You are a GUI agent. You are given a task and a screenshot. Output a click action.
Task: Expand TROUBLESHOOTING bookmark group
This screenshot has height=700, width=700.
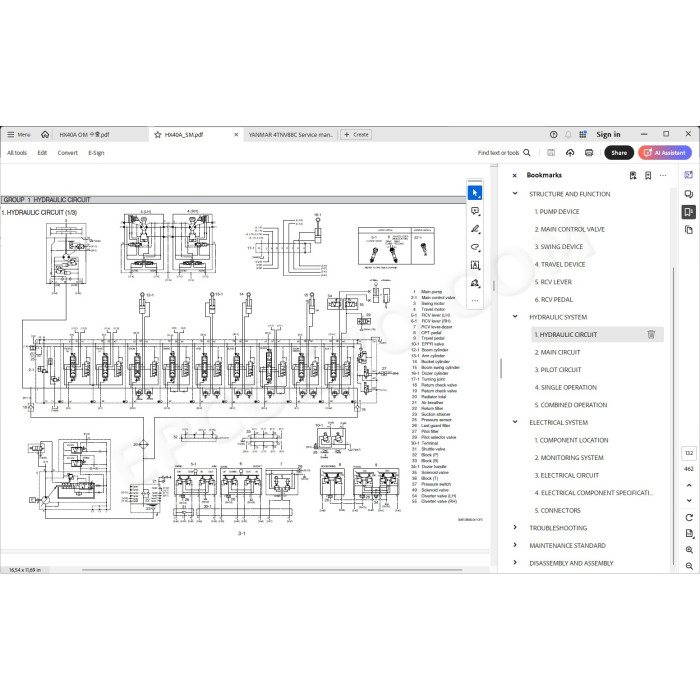(515, 527)
